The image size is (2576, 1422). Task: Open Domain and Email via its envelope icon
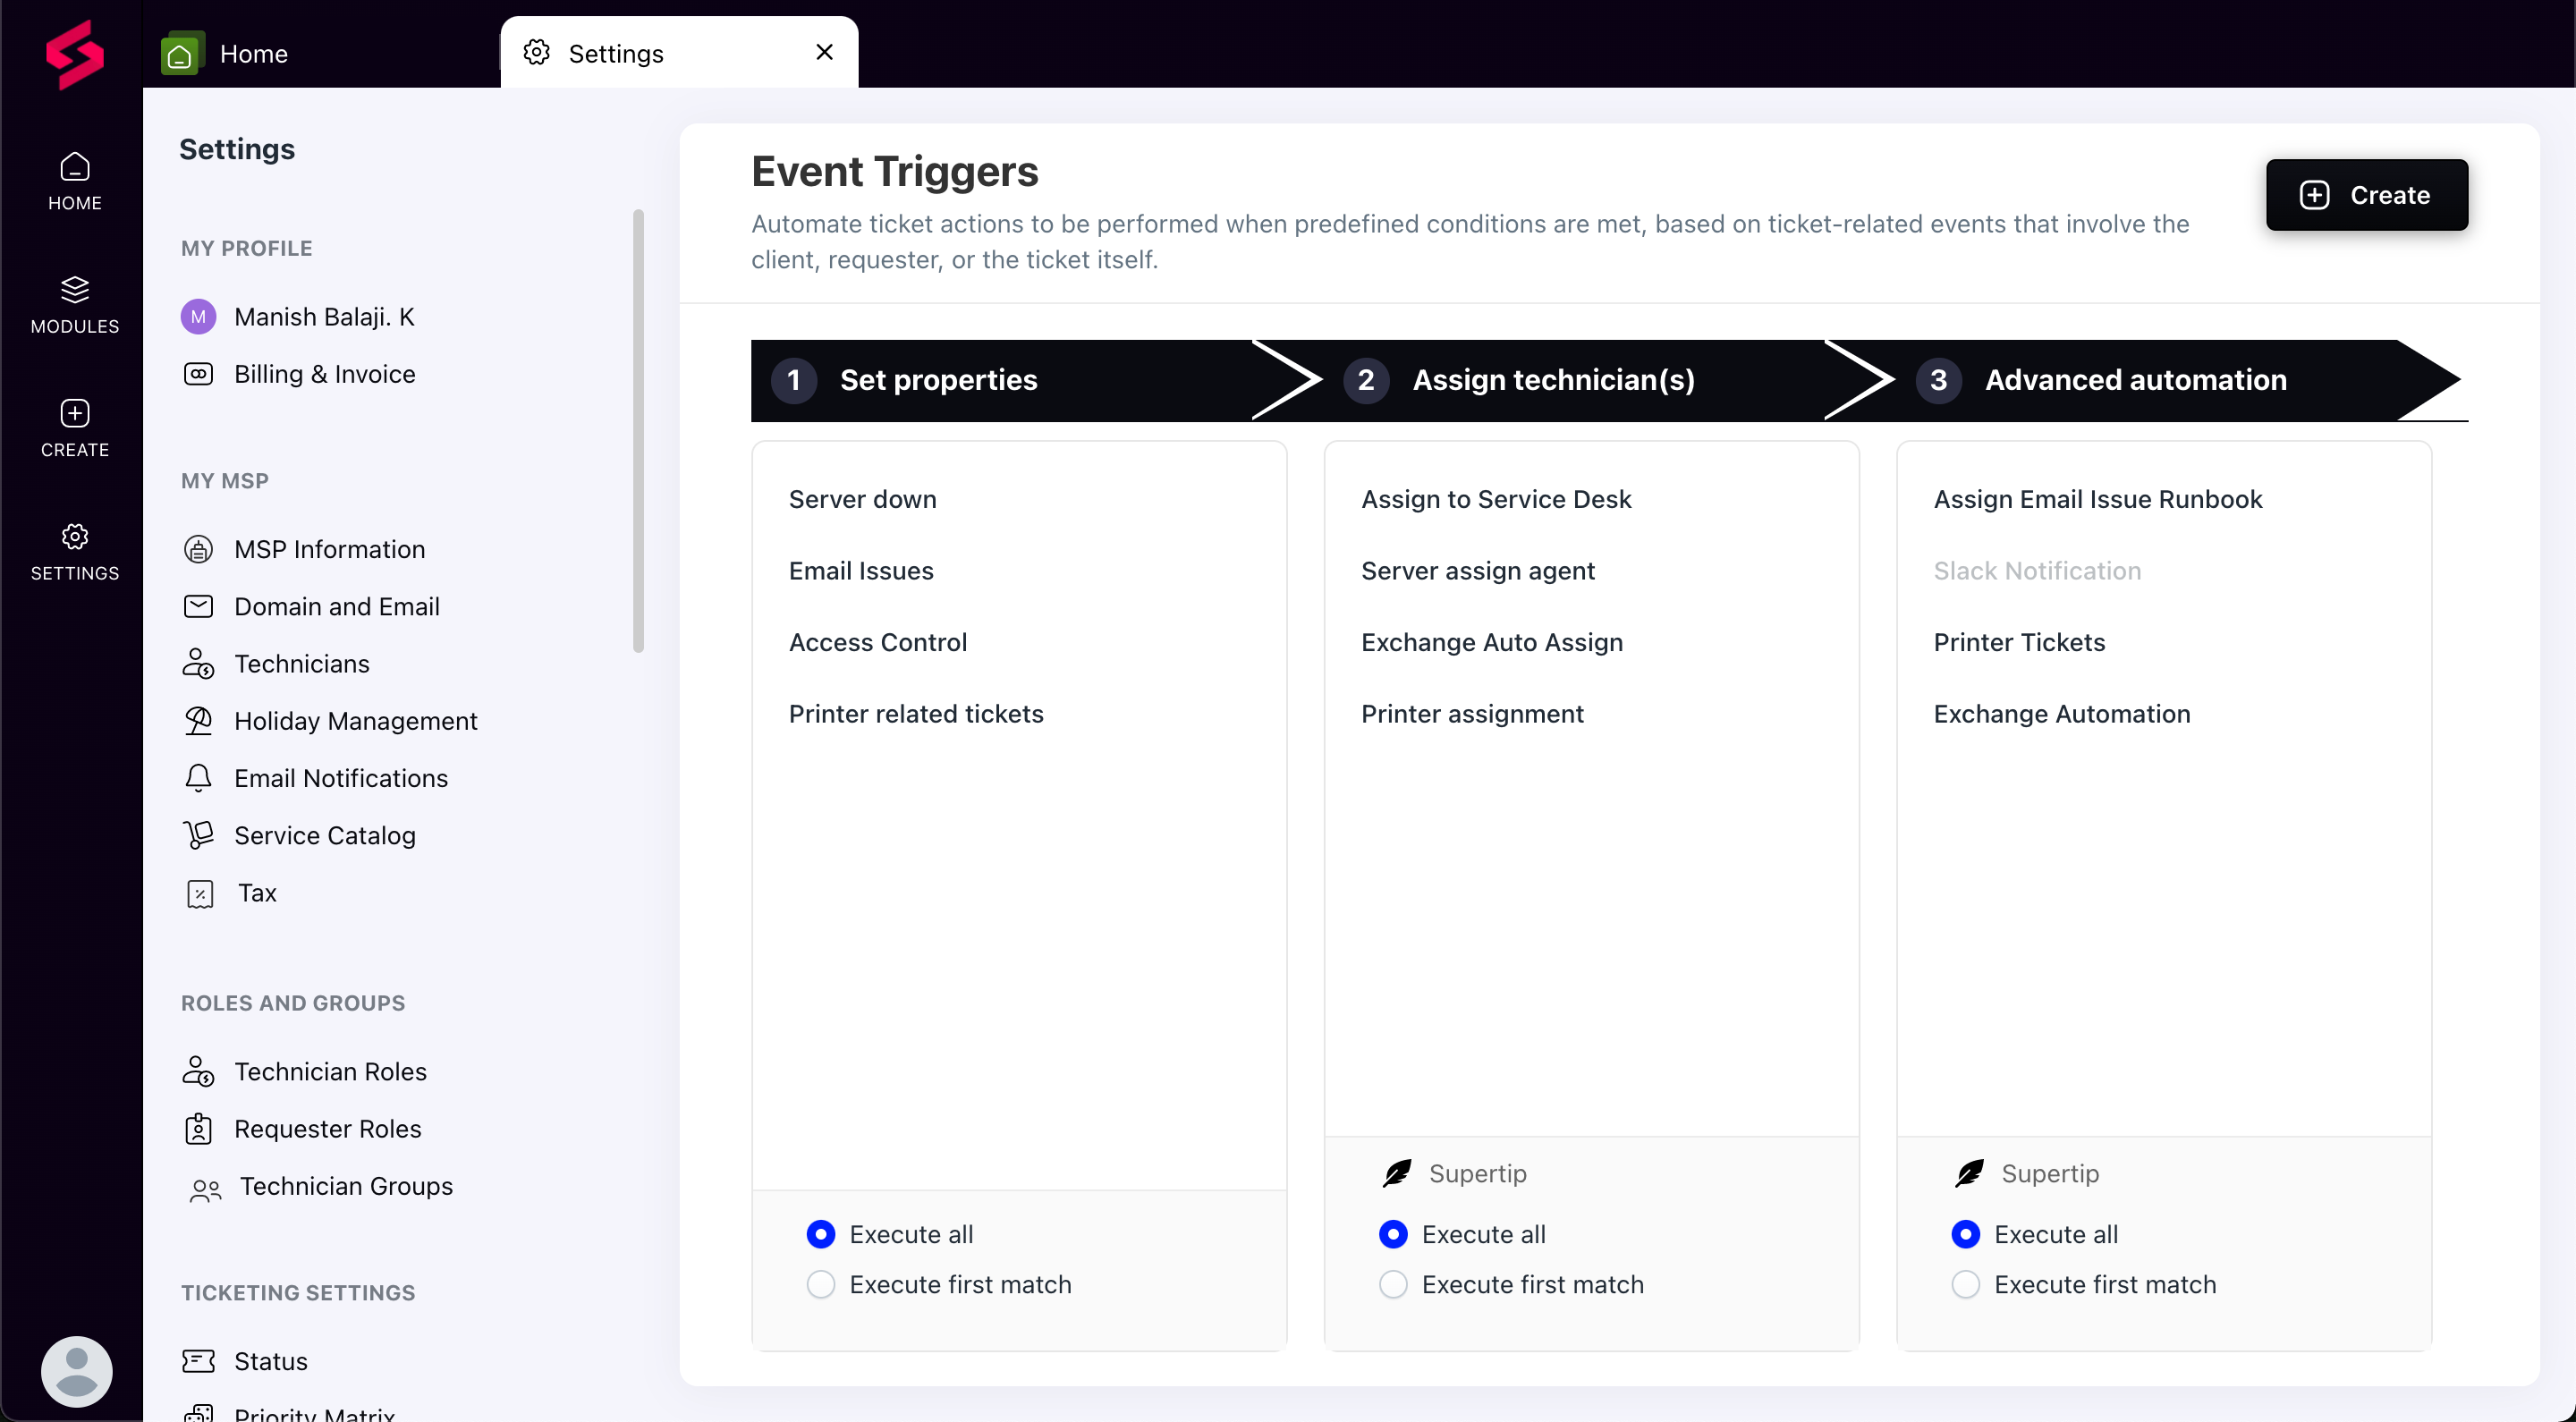tap(198, 606)
